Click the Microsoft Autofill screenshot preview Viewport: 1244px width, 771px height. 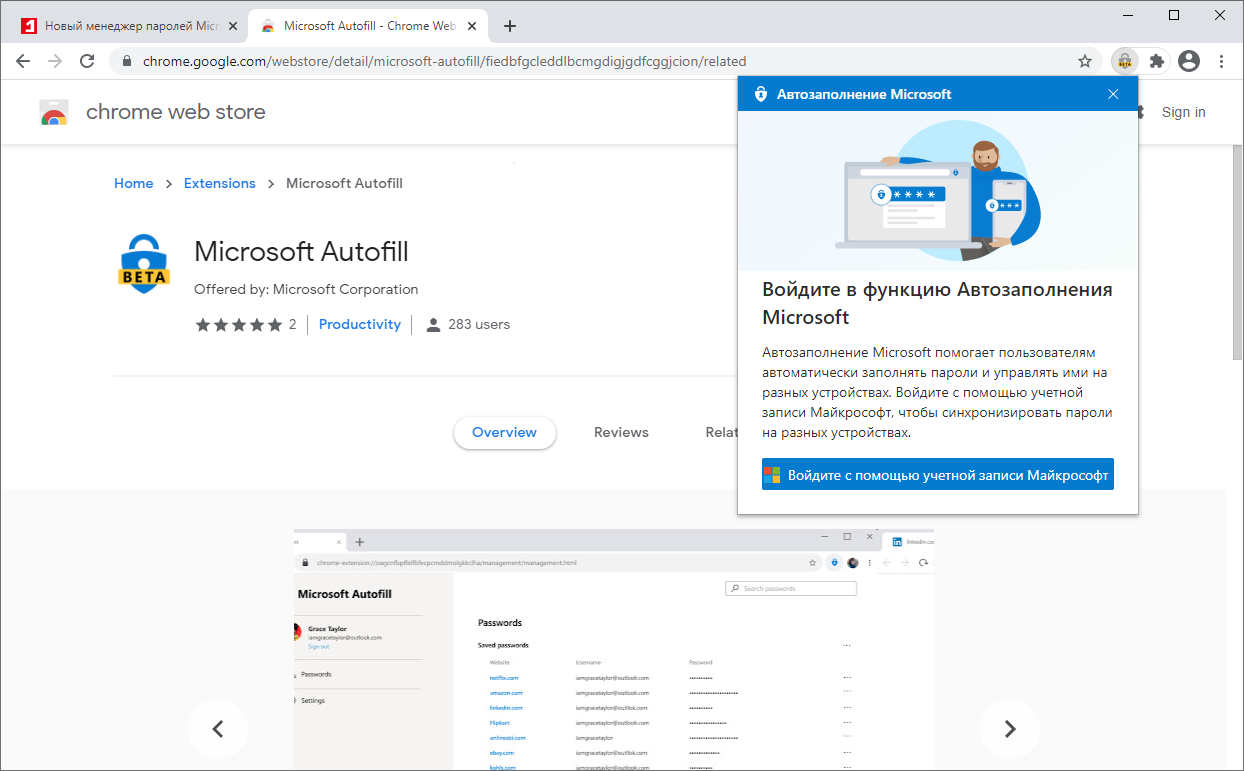tap(614, 650)
